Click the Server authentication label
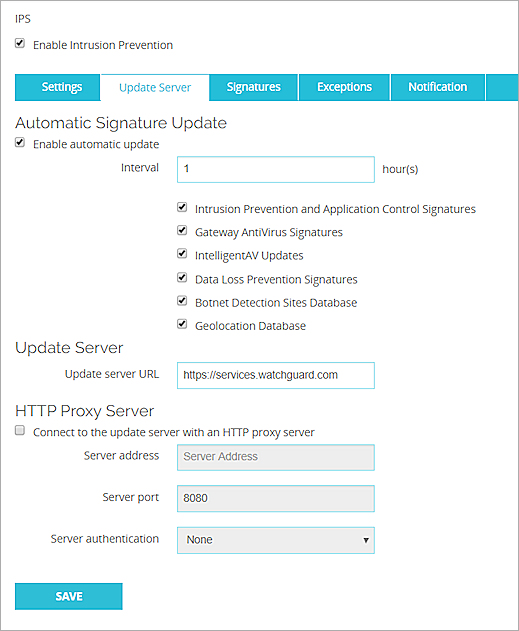 [105, 539]
